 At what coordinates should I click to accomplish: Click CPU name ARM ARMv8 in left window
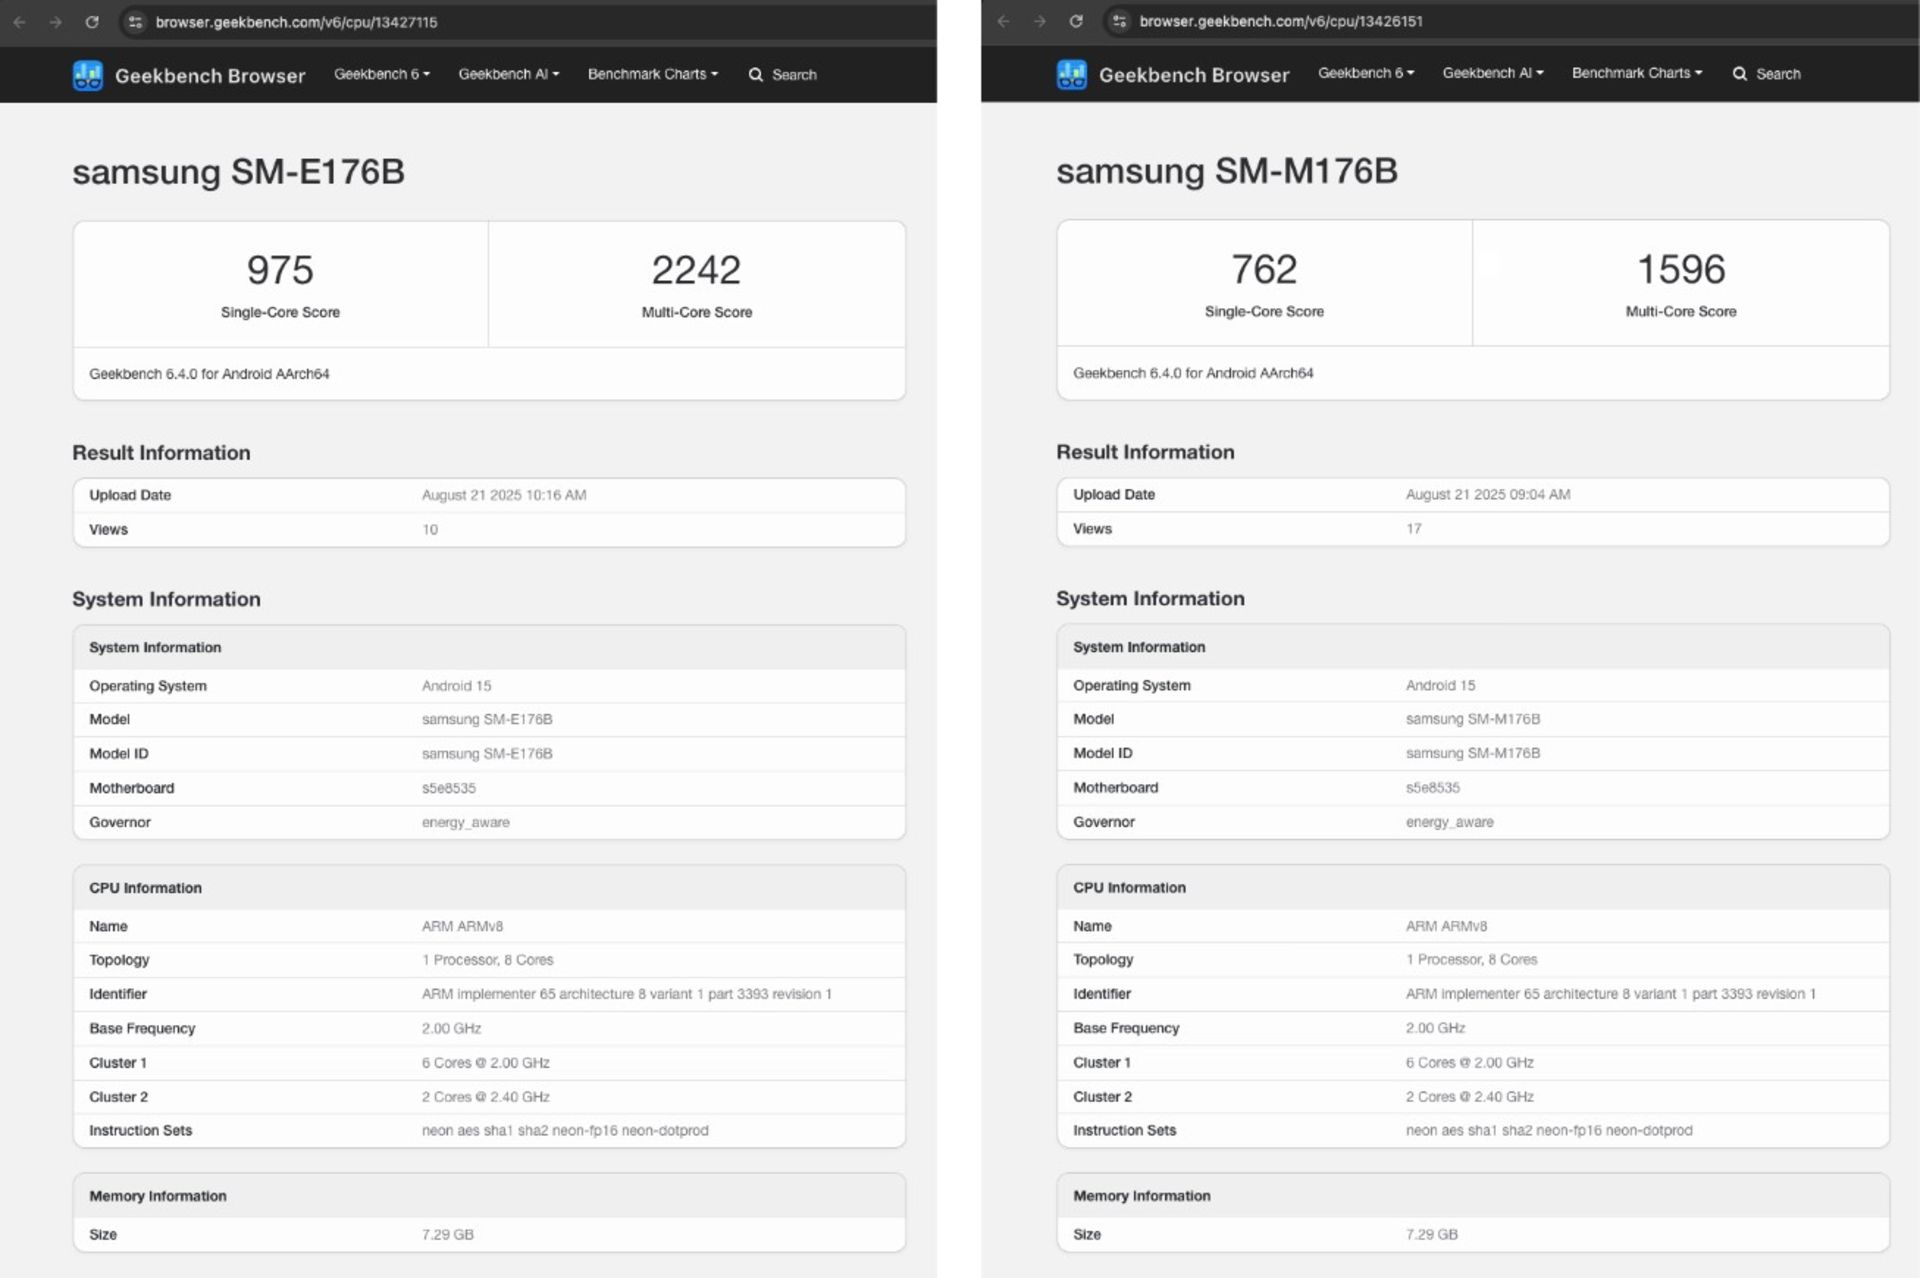462,927
